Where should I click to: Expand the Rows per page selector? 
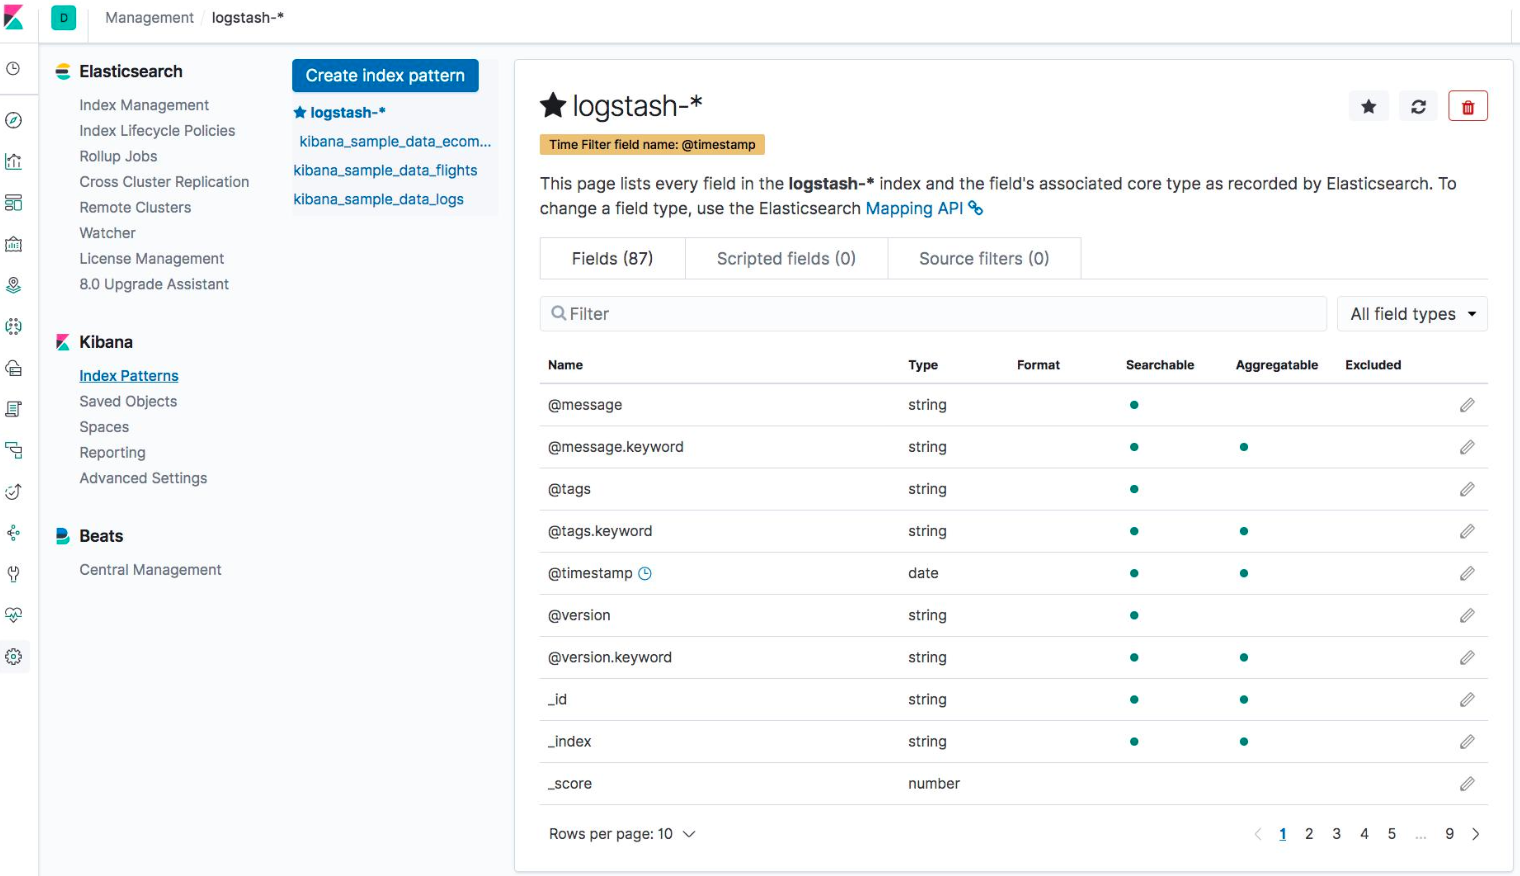(622, 834)
